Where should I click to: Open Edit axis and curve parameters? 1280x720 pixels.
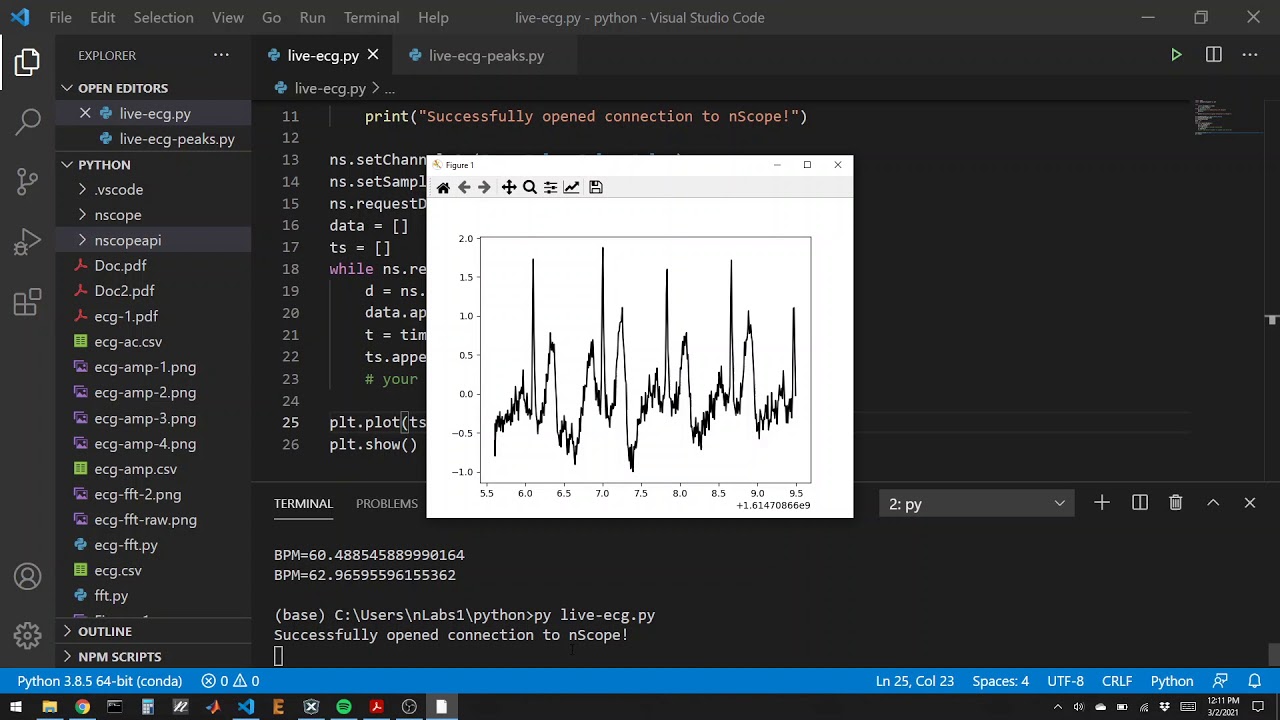(571, 187)
